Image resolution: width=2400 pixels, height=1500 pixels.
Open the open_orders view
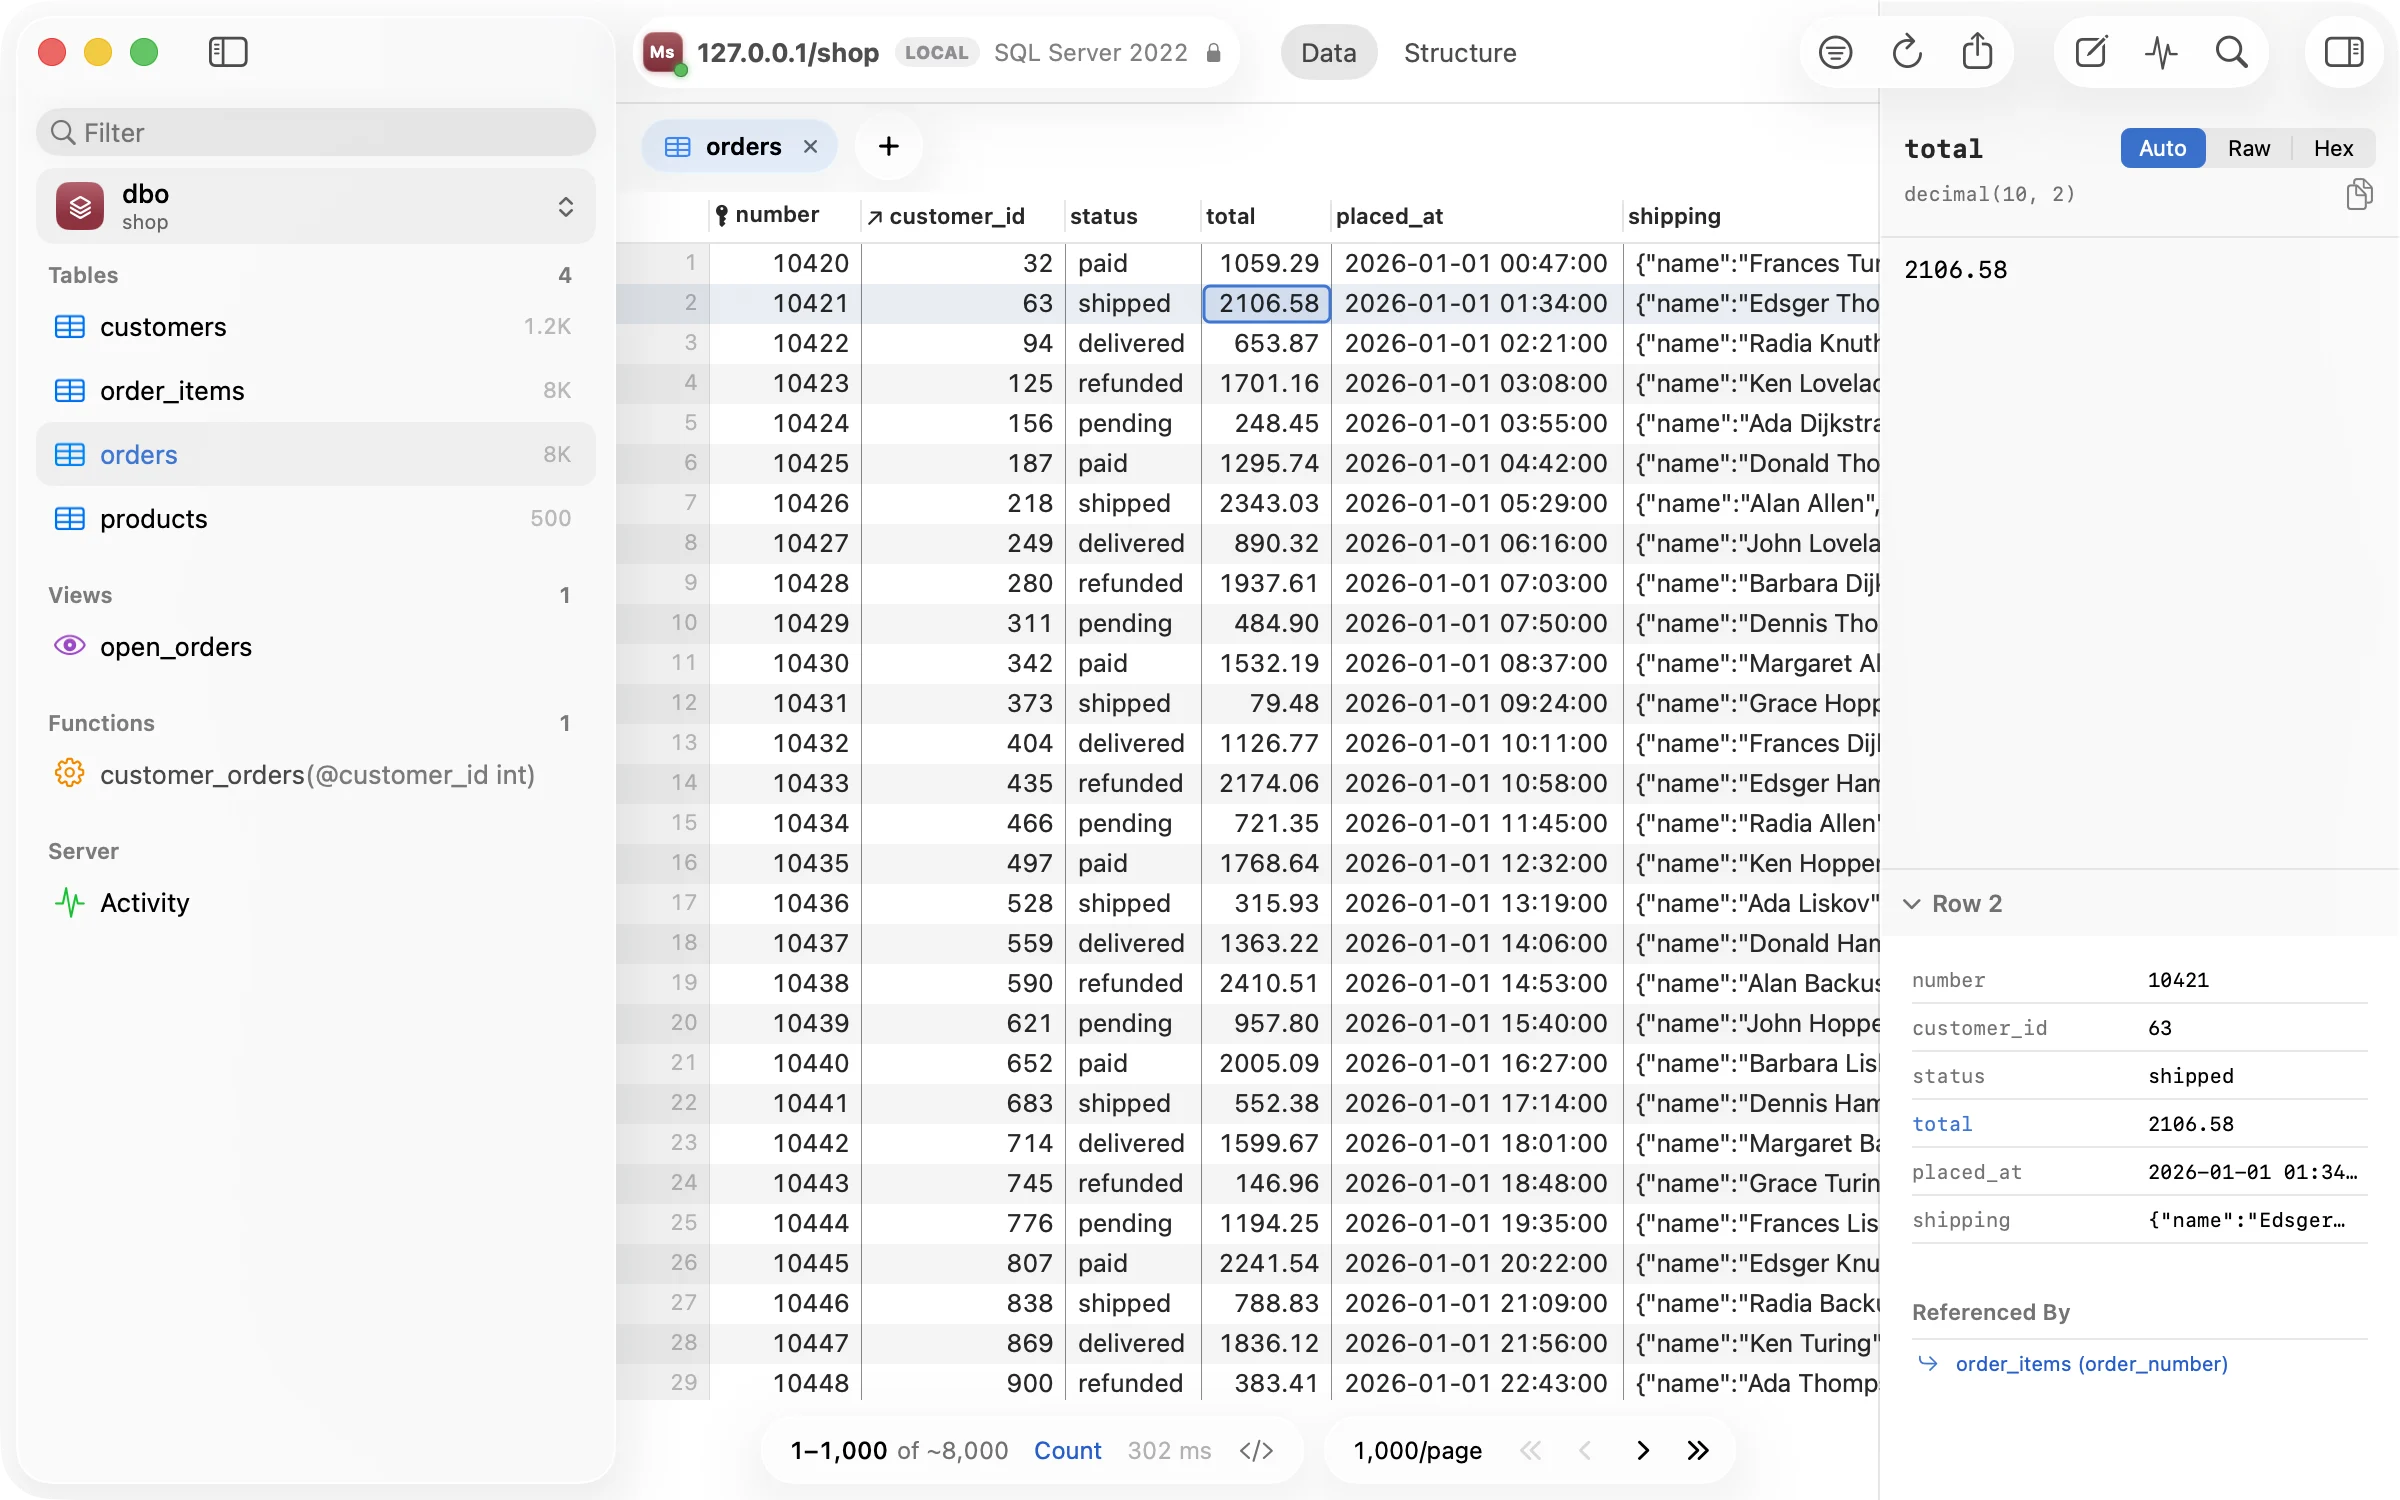point(316,647)
